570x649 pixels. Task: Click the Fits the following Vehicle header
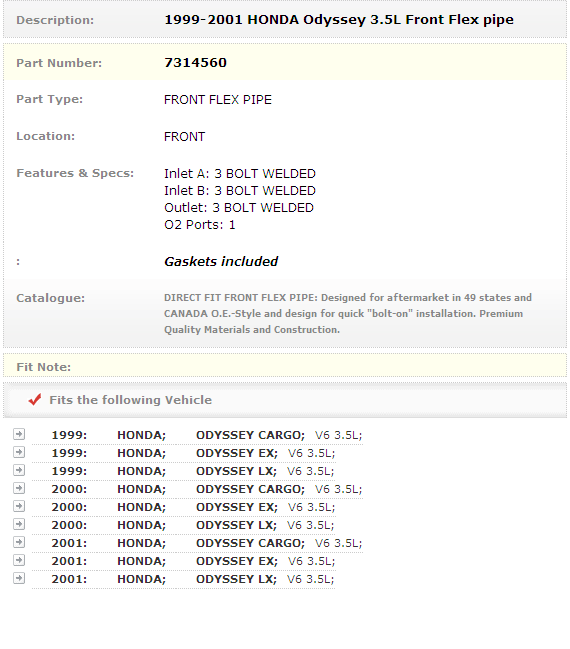[x=130, y=400]
